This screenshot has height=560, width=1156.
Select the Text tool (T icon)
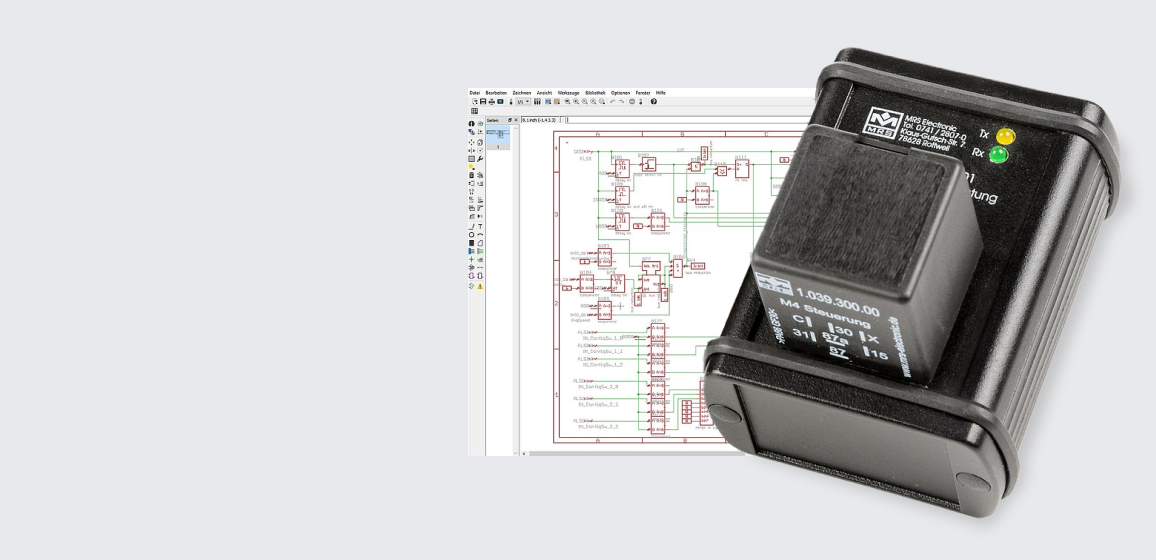(480, 227)
